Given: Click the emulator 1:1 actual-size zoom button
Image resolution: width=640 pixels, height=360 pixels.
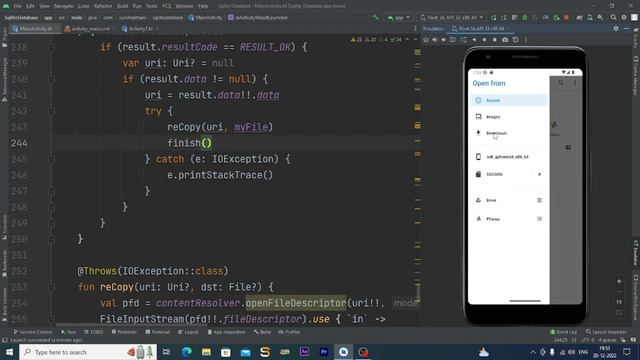Looking at the screenshot, I should (619, 302).
